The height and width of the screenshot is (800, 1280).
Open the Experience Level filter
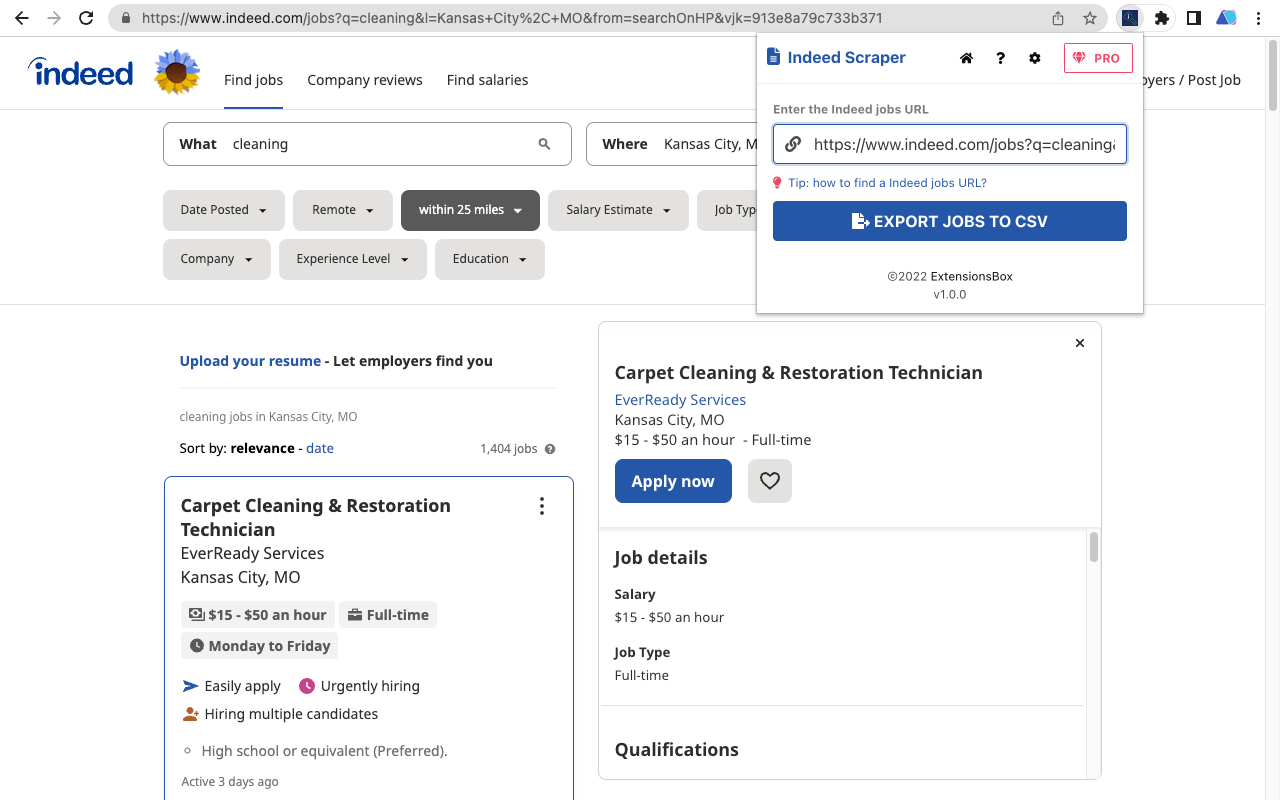(x=352, y=259)
